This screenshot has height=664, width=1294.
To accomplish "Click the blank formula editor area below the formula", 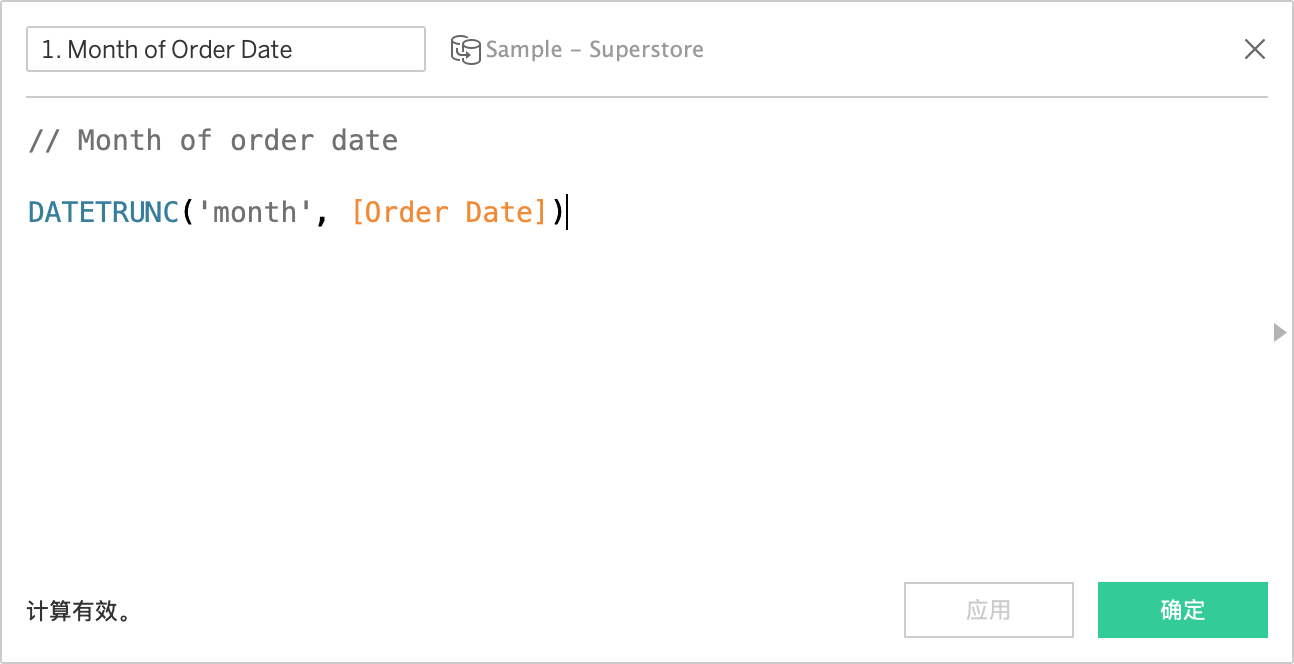I will (640, 400).
